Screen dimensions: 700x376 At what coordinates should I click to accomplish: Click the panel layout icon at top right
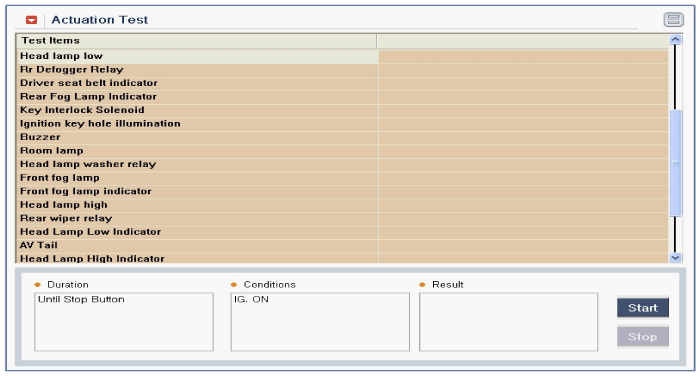(x=673, y=19)
